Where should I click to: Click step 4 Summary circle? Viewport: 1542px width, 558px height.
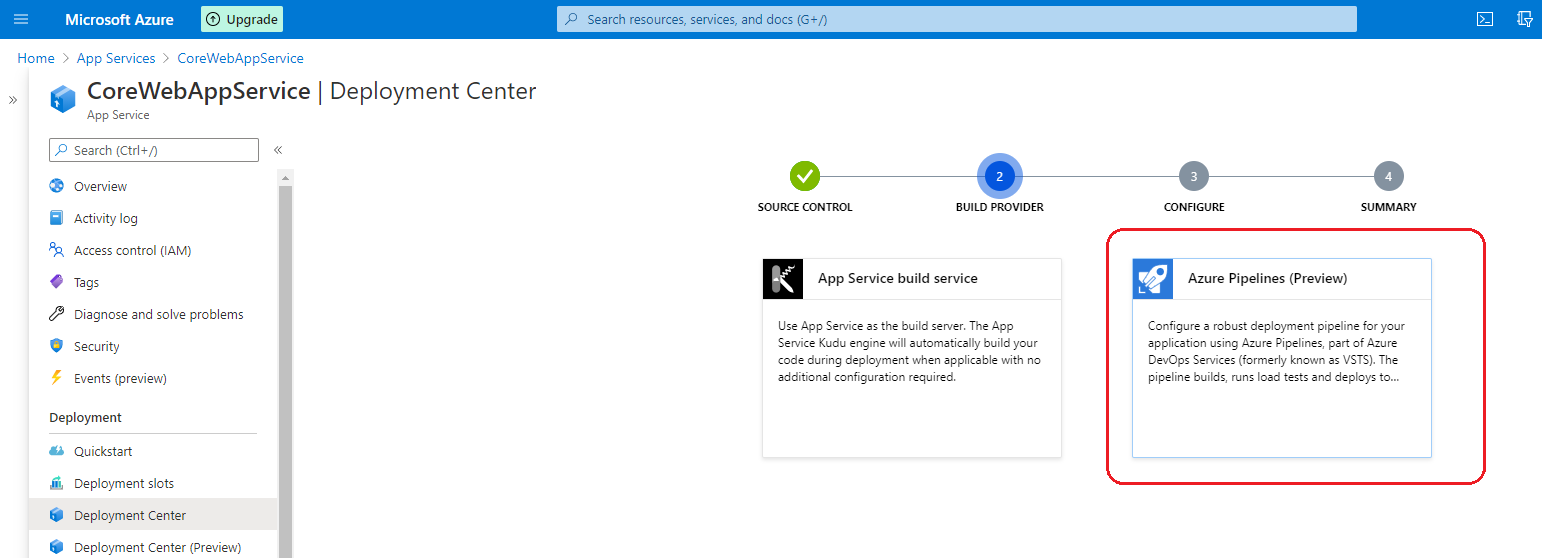[1389, 177]
